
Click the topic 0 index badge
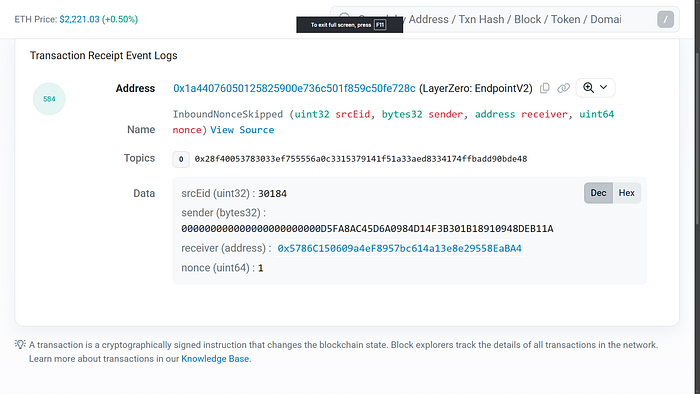tap(181, 159)
